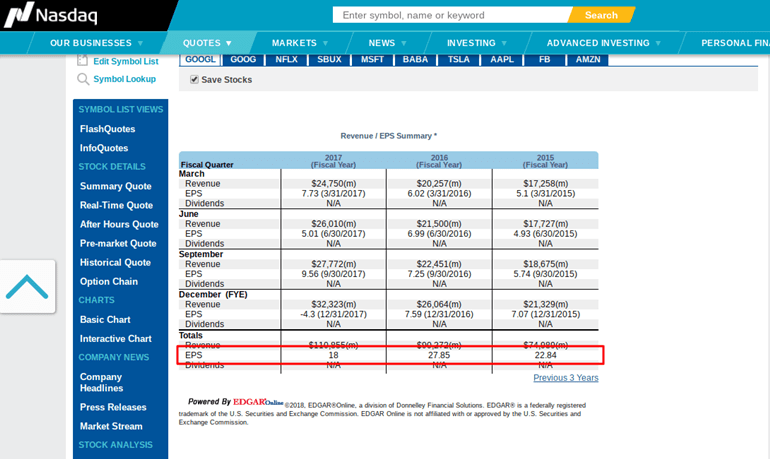Screen dimensions: 770x459
Task: Open Historical Quote page
Action: point(115,263)
